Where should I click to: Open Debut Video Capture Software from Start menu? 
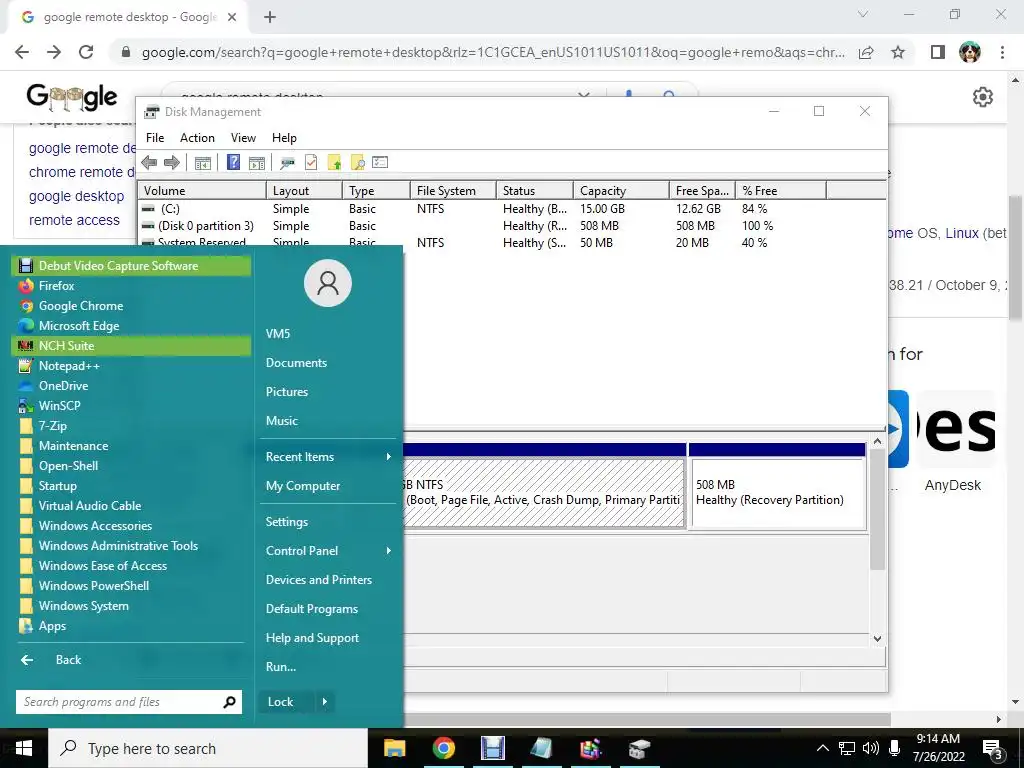pyautogui.click(x=131, y=266)
